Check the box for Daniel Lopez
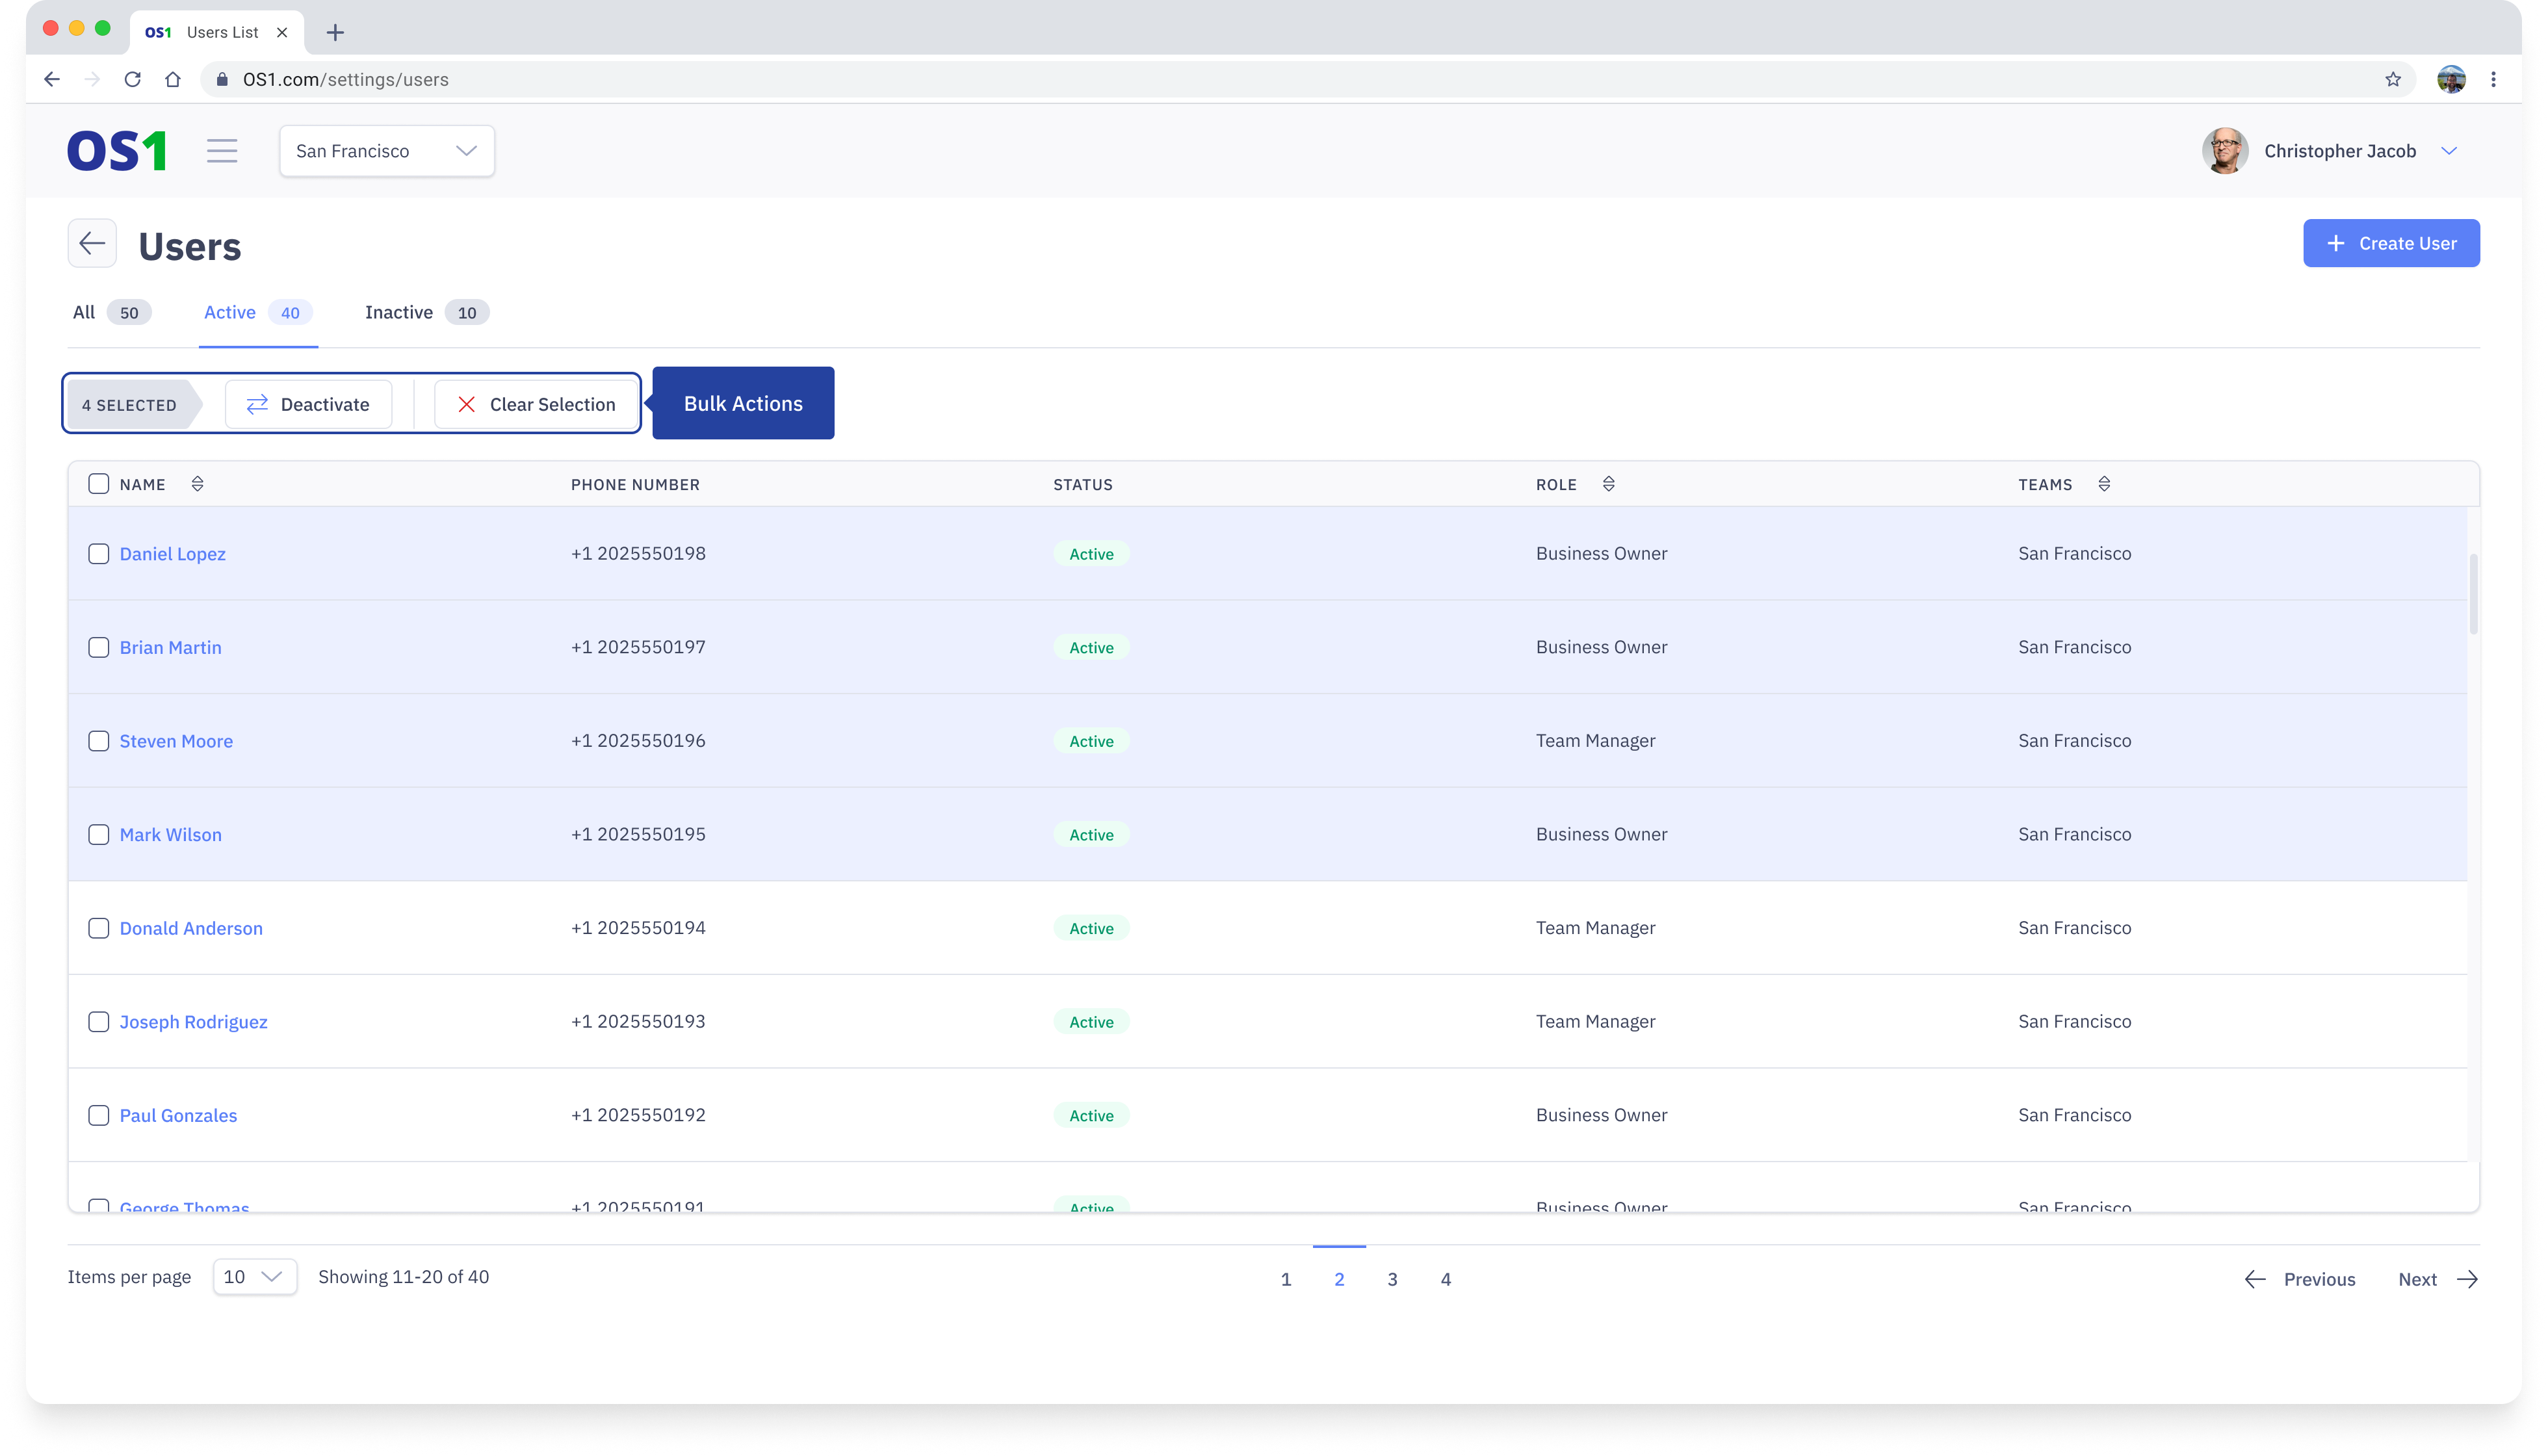Screen dimensions: 2548x1456 (x=98, y=554)
